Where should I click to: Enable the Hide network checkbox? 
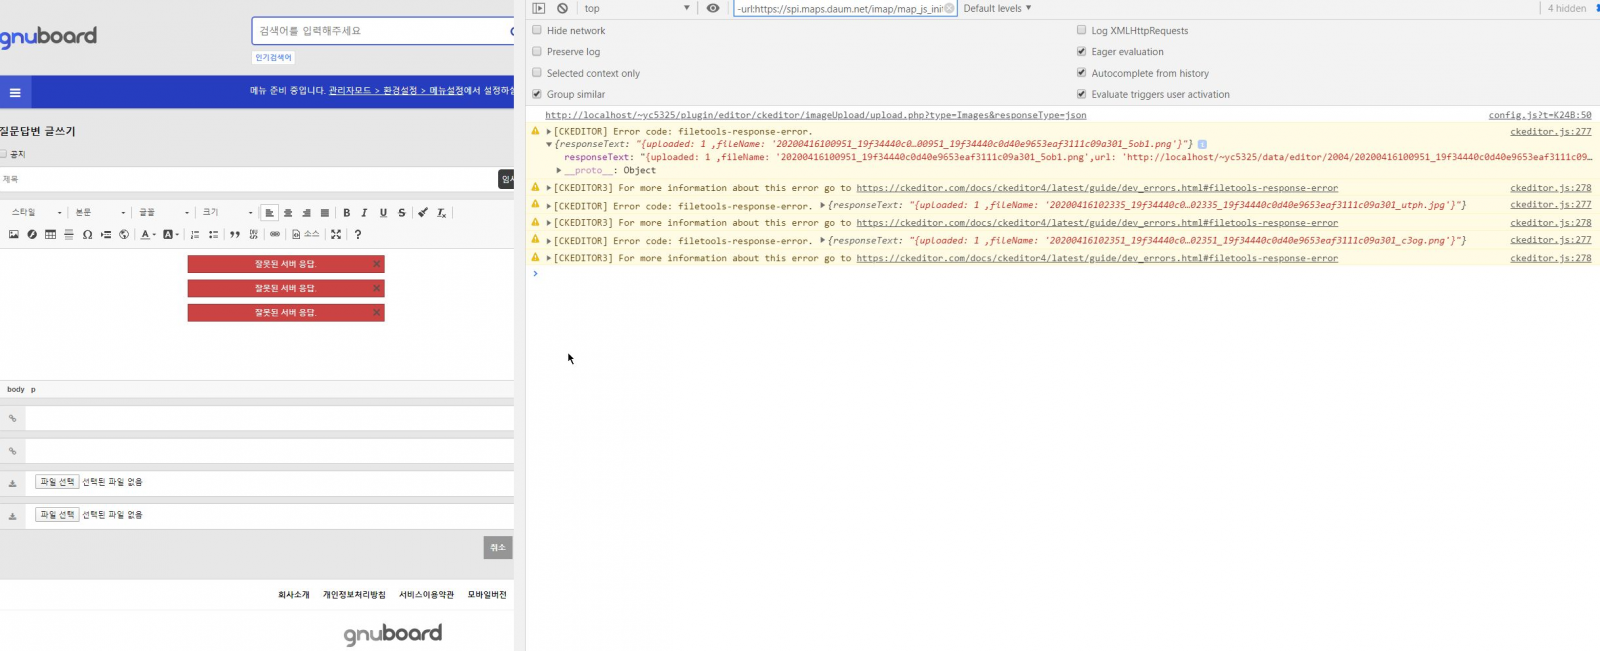(537, 31)
